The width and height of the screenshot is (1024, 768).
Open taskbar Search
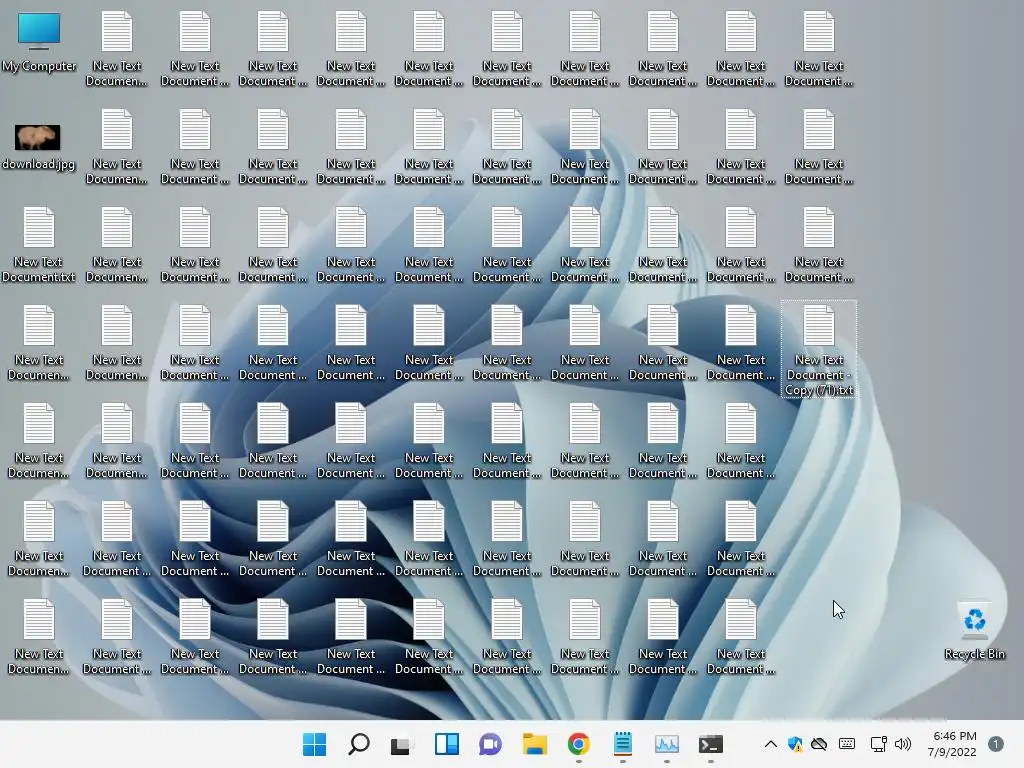359,744
